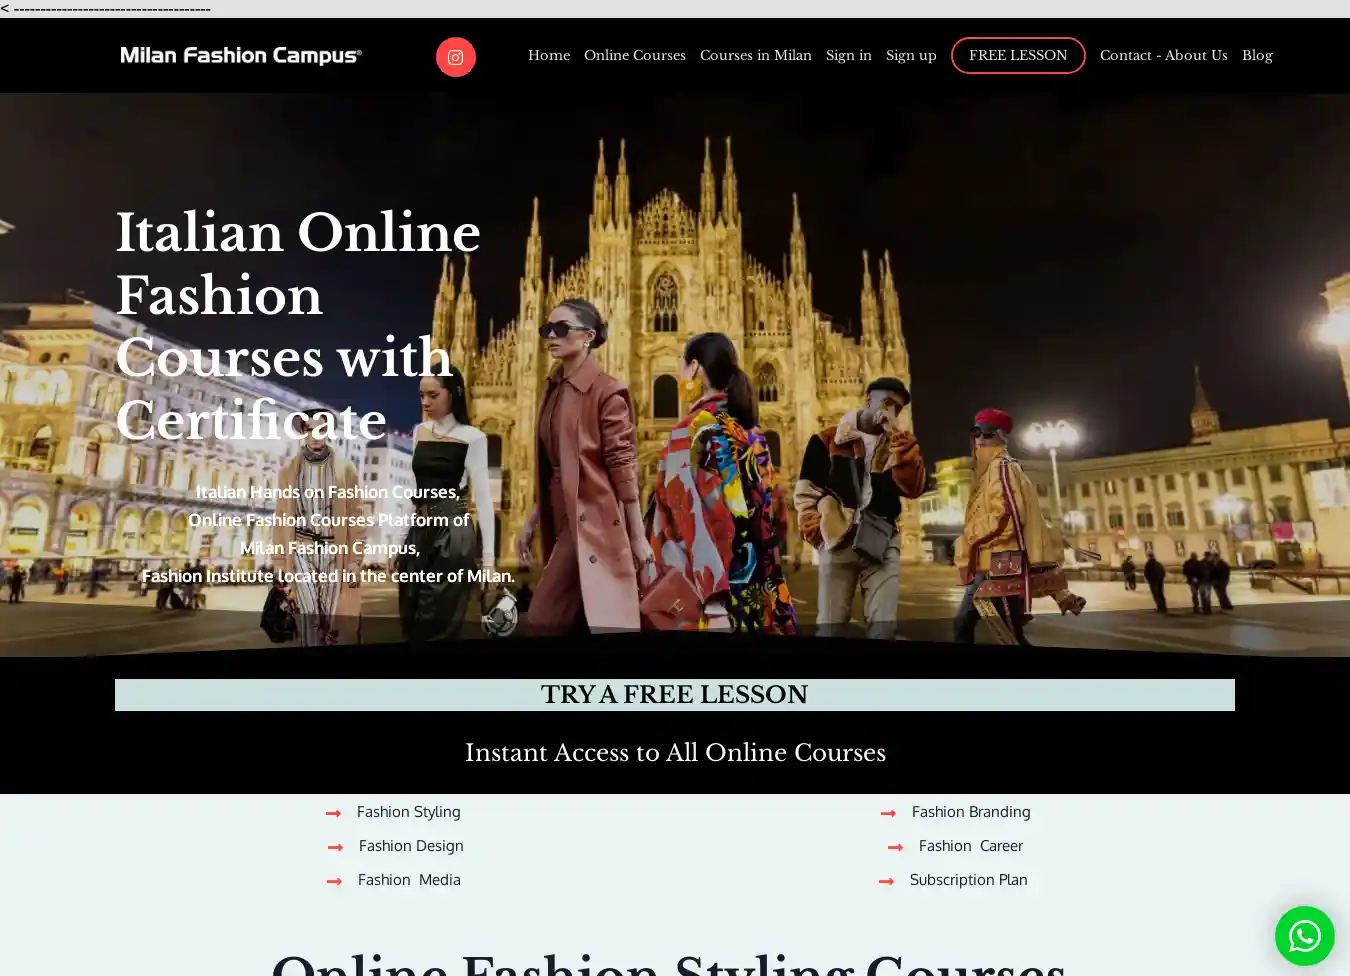The width and height of the screenshot is (1350, 976).
Task: Go to the Home menu item
Action: (x=549, y=56)
